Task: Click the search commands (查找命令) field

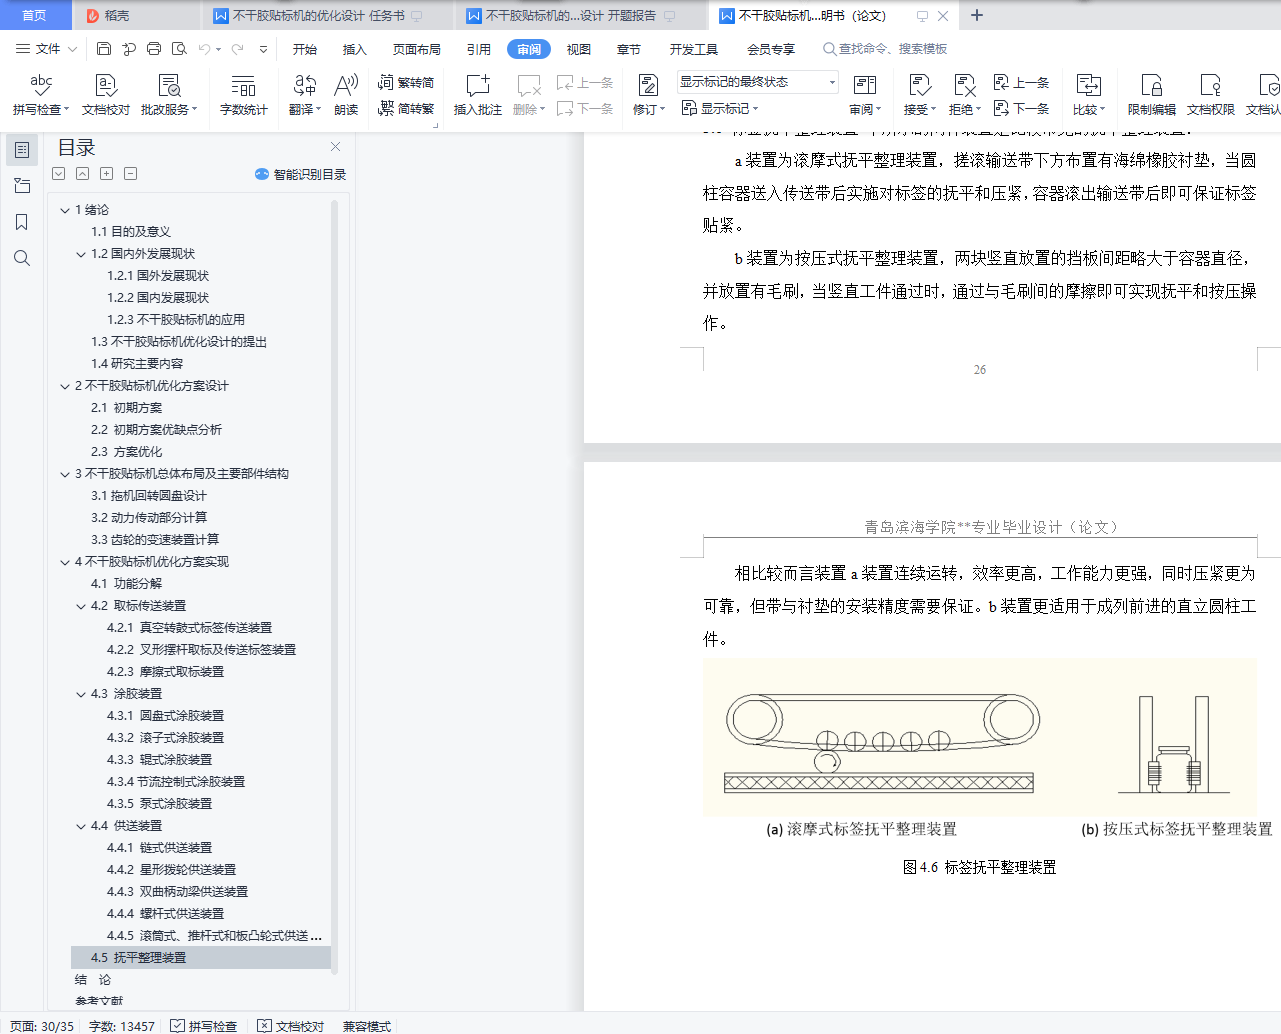Action: tap(885, 49)
